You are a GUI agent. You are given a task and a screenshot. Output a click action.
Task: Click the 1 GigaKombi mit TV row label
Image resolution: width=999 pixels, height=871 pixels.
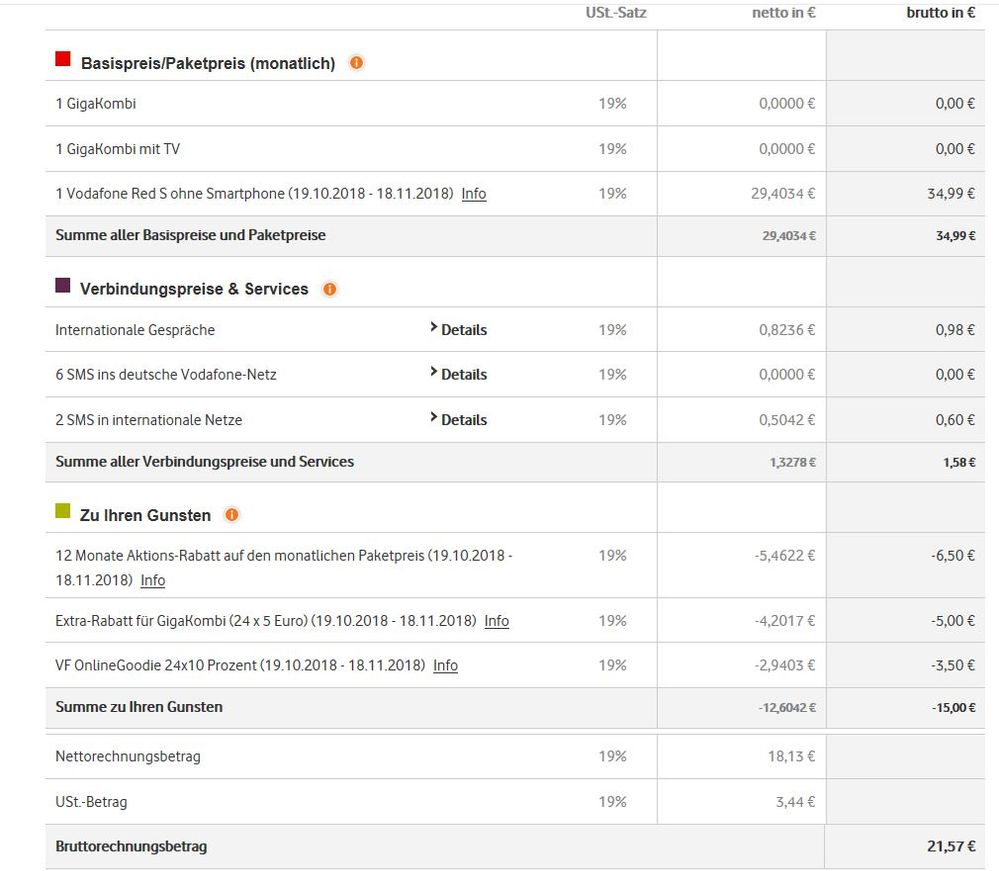118,149
